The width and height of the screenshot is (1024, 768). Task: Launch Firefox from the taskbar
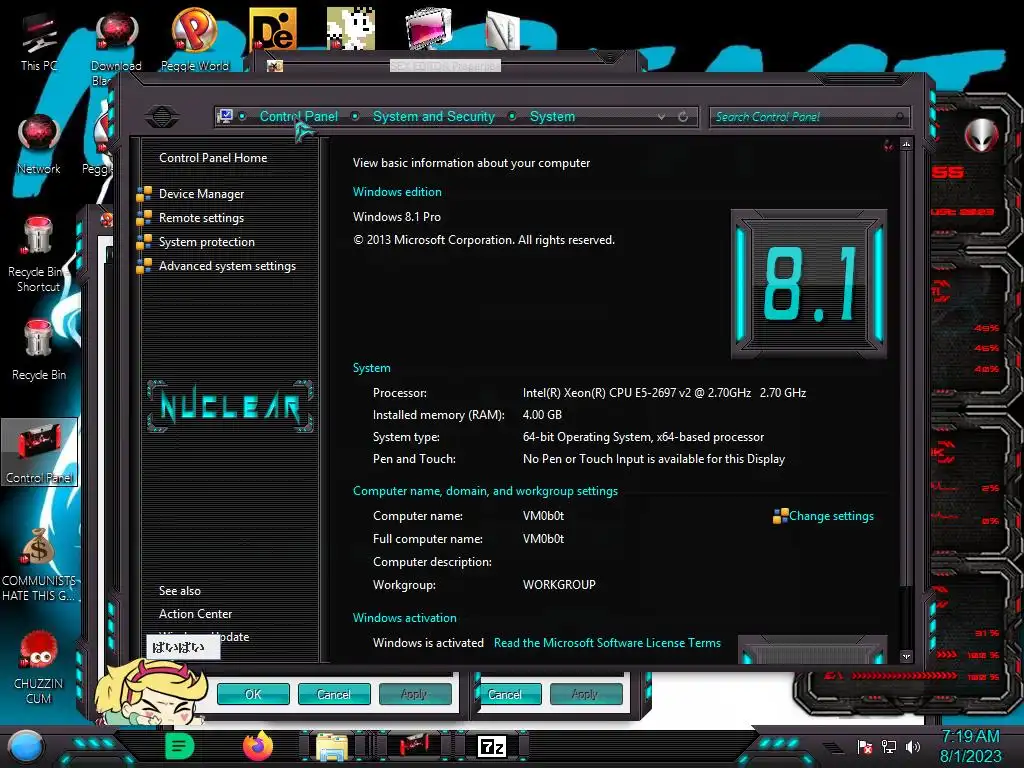(258, 746)
